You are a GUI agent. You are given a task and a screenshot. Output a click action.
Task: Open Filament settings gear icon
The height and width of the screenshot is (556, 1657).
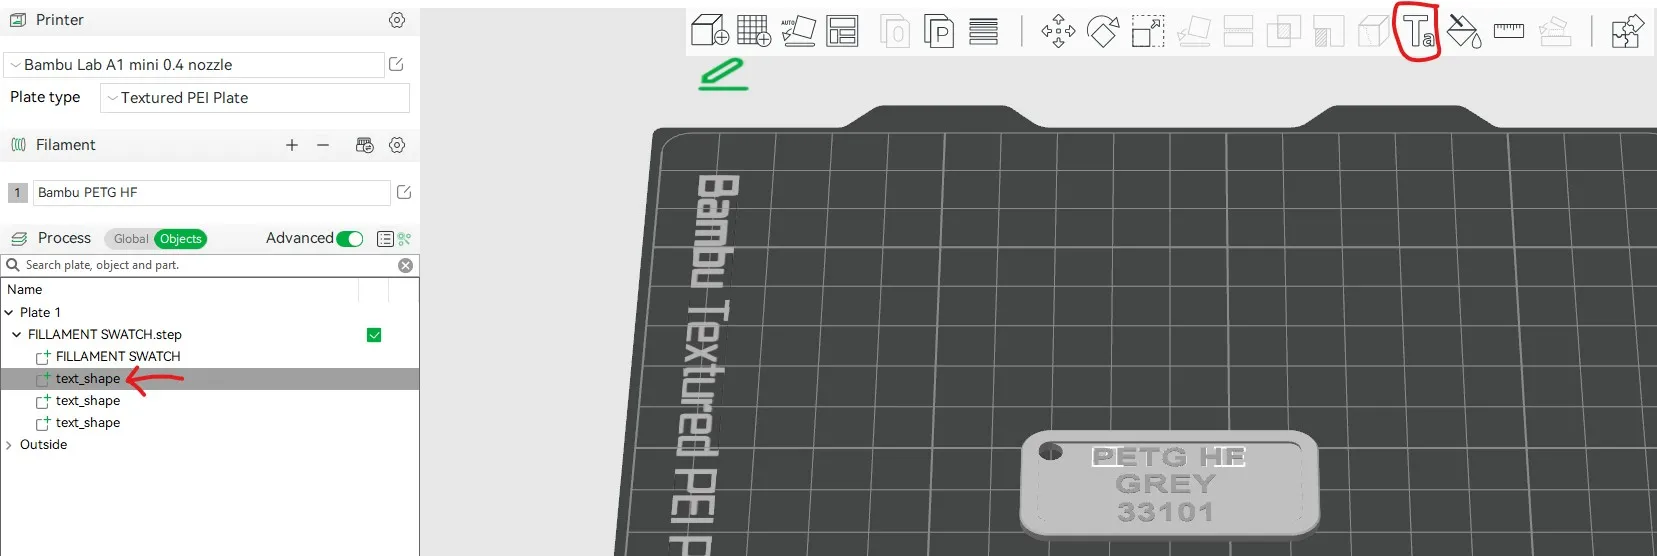[397, 145]
